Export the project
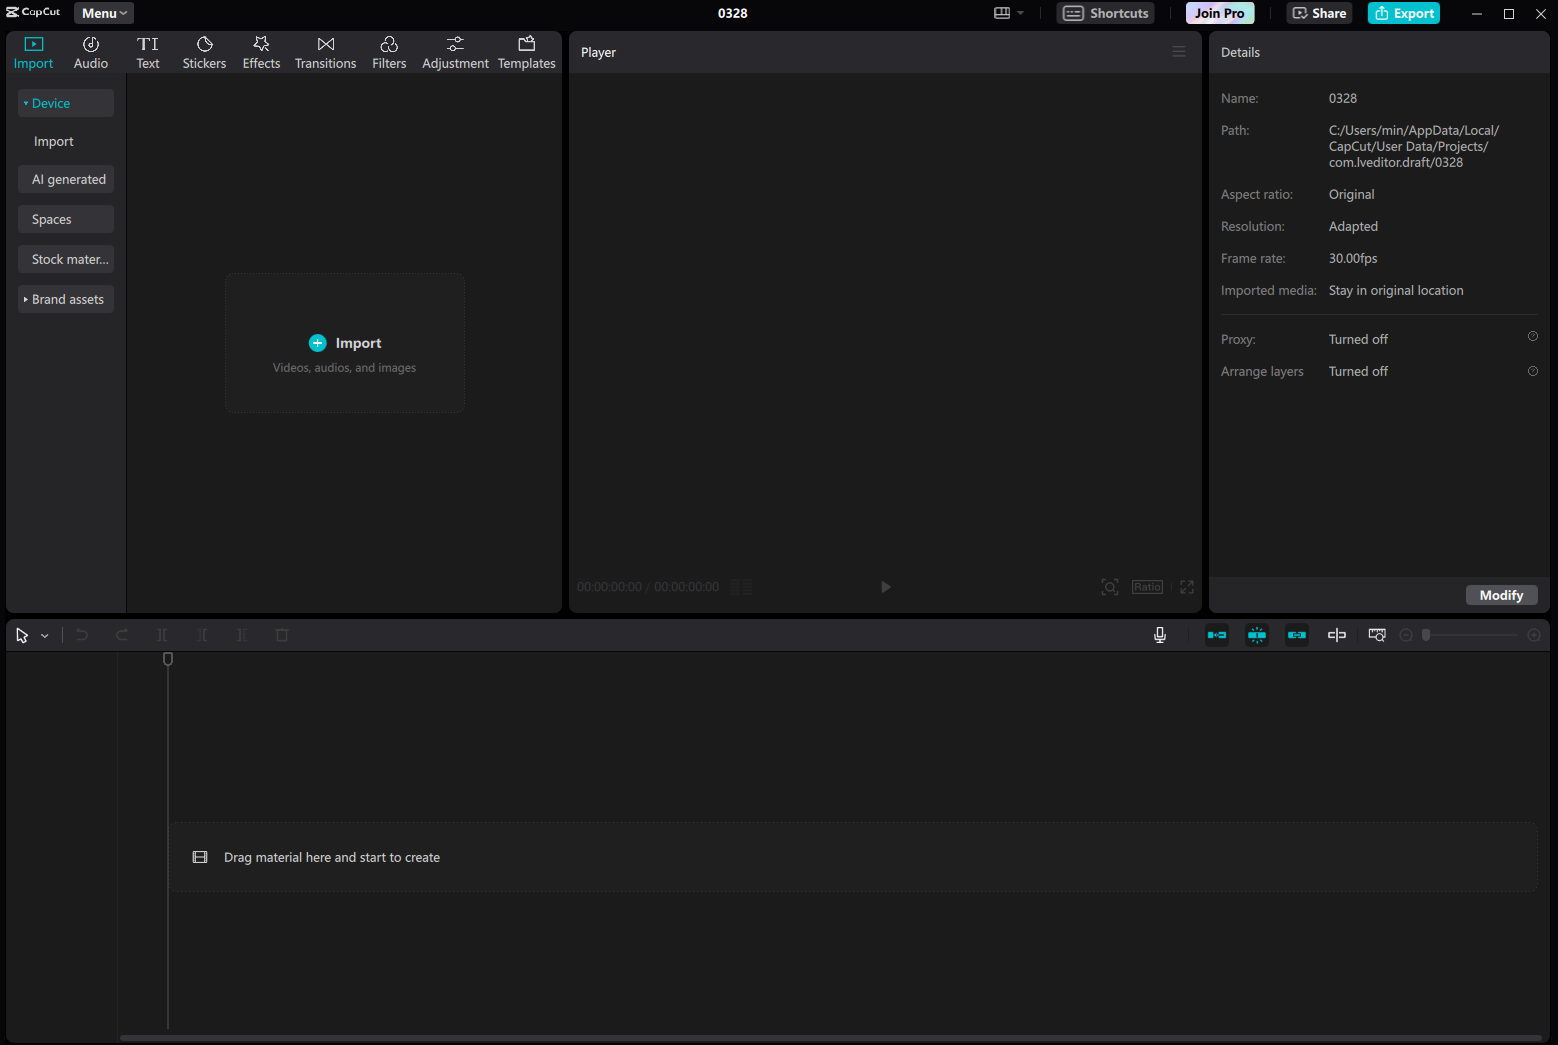Screen dimensions: 1558x1045 (1404, 13)
